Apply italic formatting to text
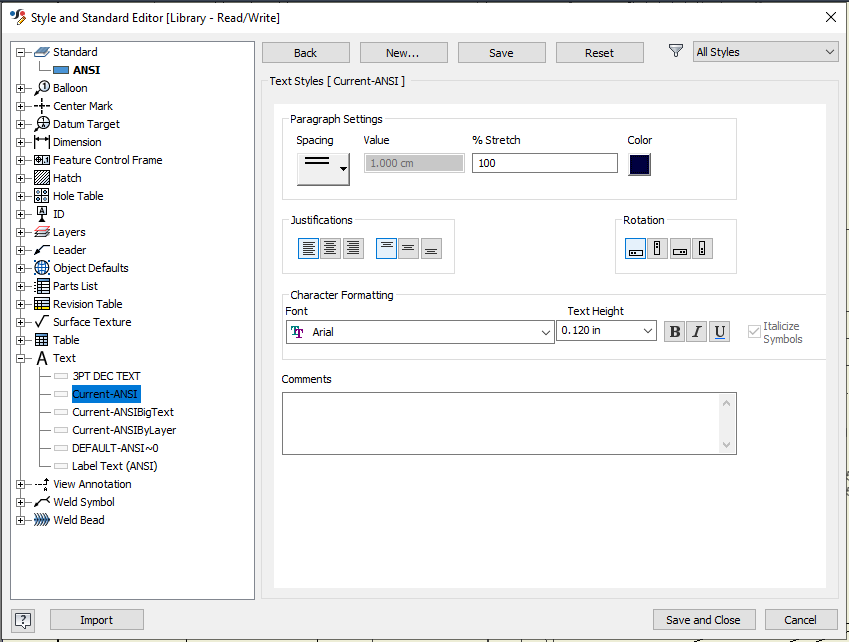The width and height of the screenshot is (849, 642). [x=697, y=331]
